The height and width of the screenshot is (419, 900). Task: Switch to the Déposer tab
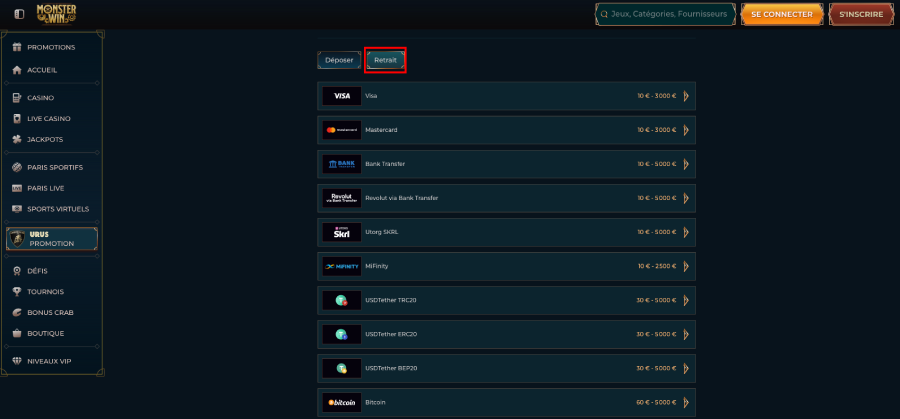pos(339,60)
